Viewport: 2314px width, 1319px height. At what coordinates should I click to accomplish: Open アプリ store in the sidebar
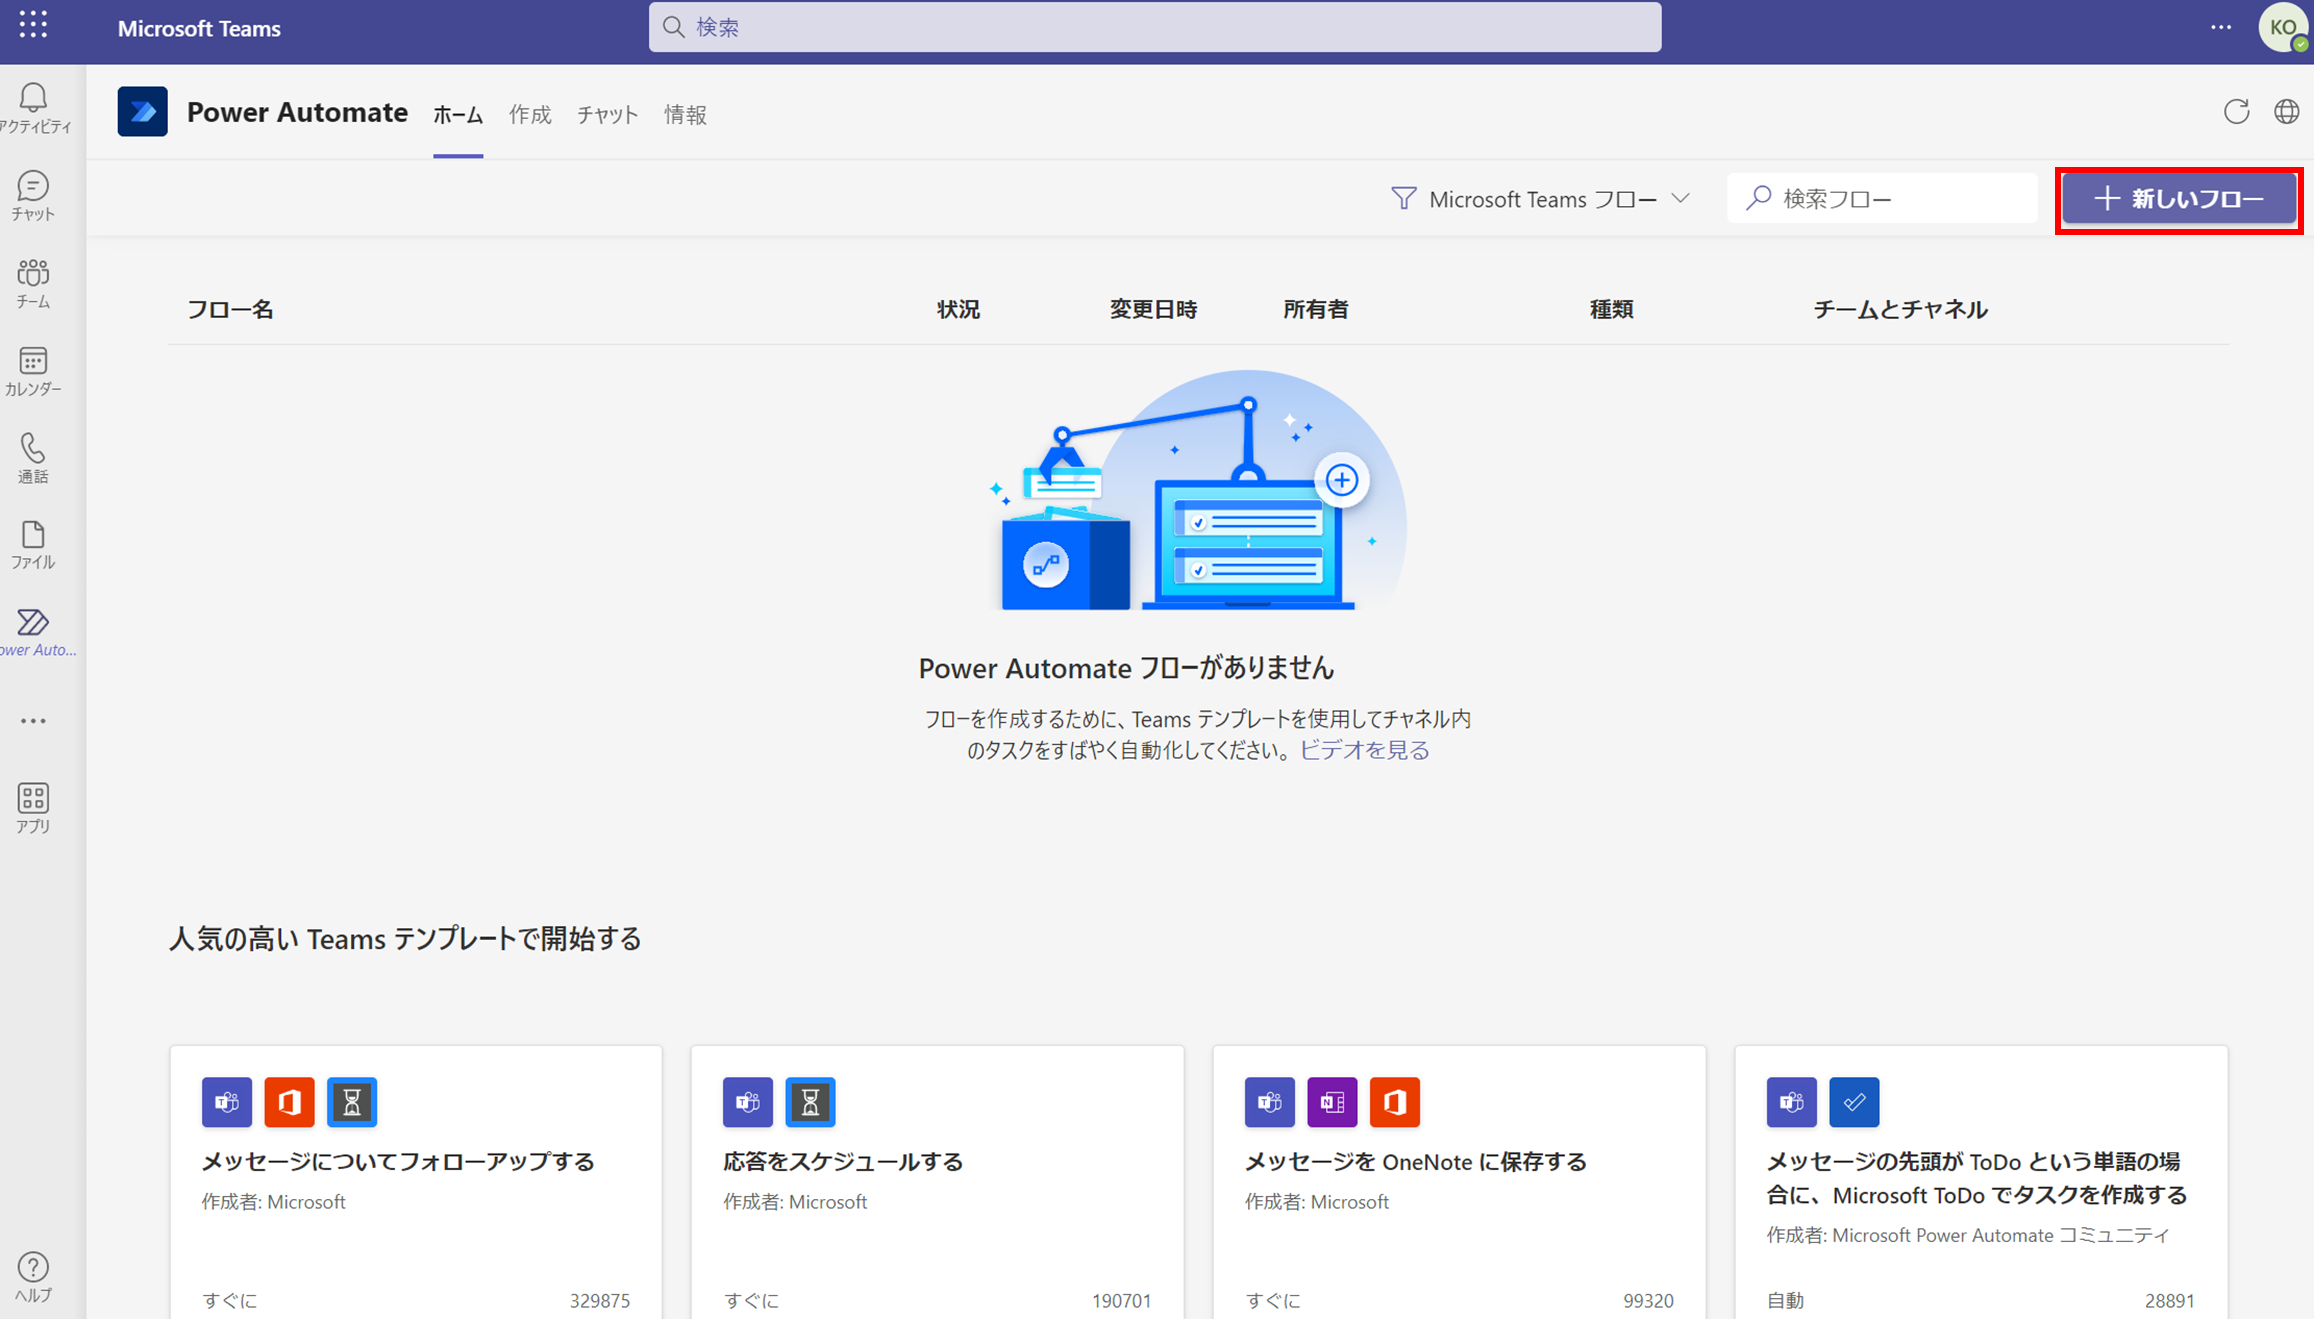pos(33,808)
